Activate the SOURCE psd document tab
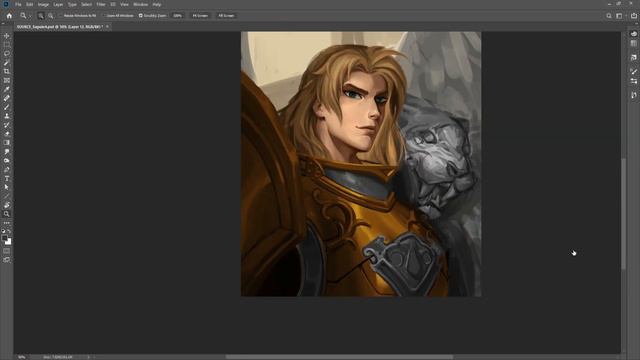Screen dimensions: 640x360 click(60, 27)
